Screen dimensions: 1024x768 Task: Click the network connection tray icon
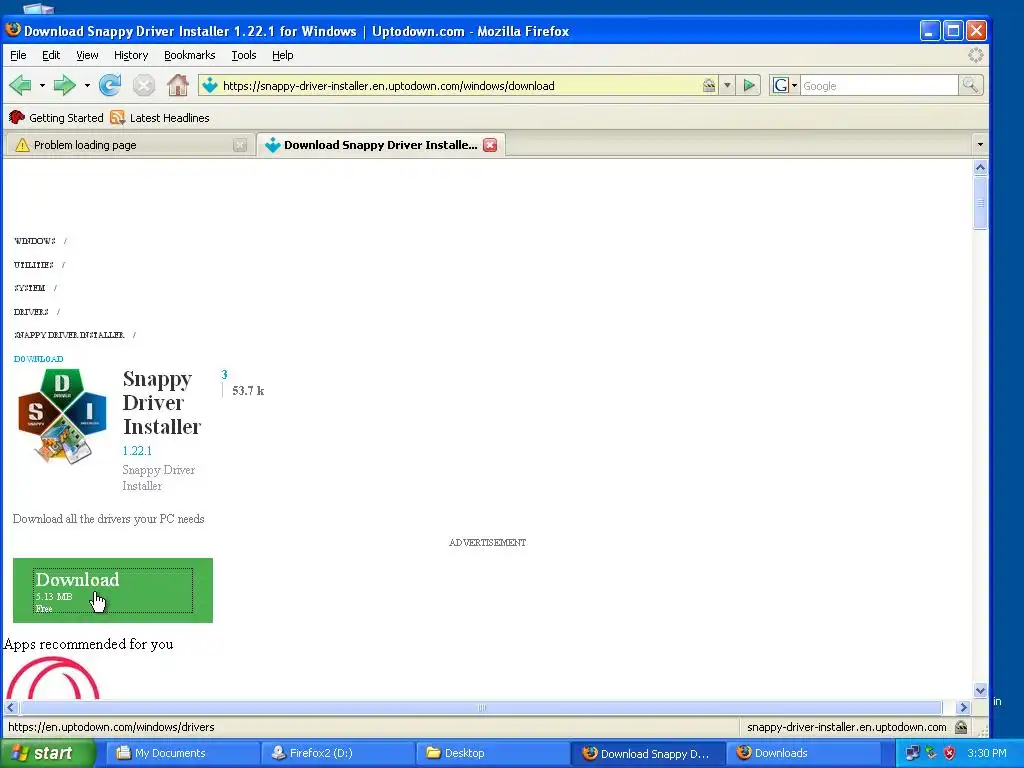tap(912, 753)
